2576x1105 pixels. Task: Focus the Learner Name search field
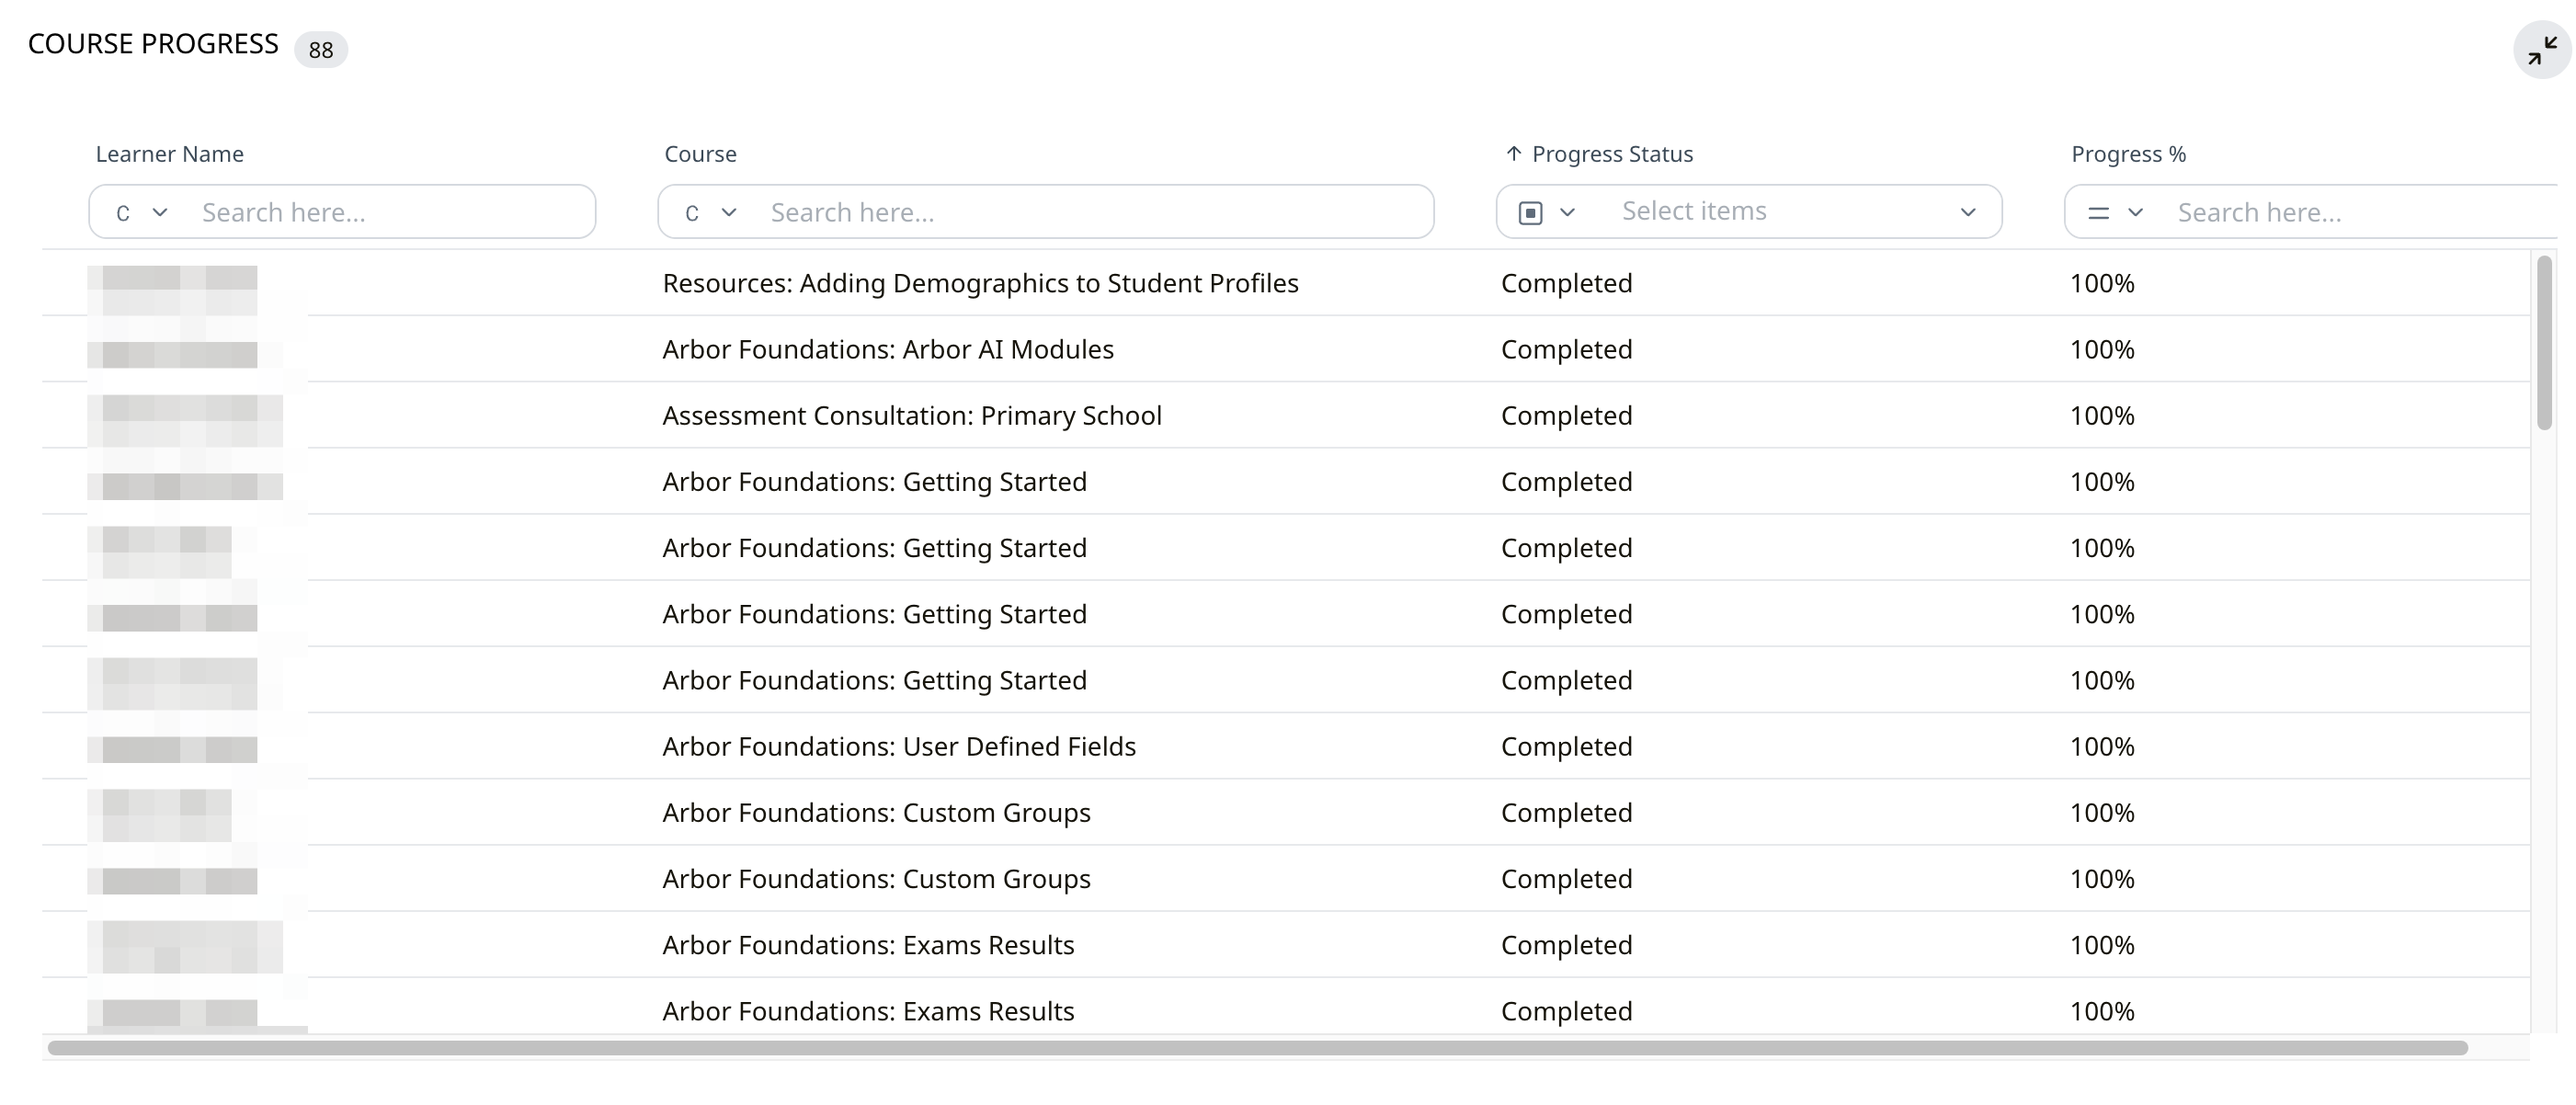pyautogui.click(x=390, y=212)
